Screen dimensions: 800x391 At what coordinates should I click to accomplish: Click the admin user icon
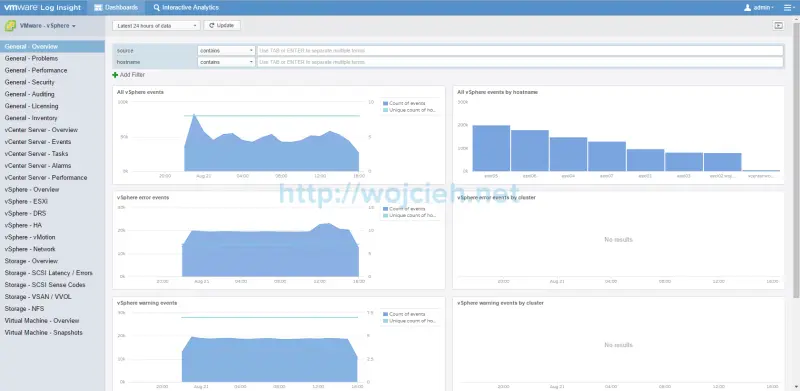tap(747, 8)
